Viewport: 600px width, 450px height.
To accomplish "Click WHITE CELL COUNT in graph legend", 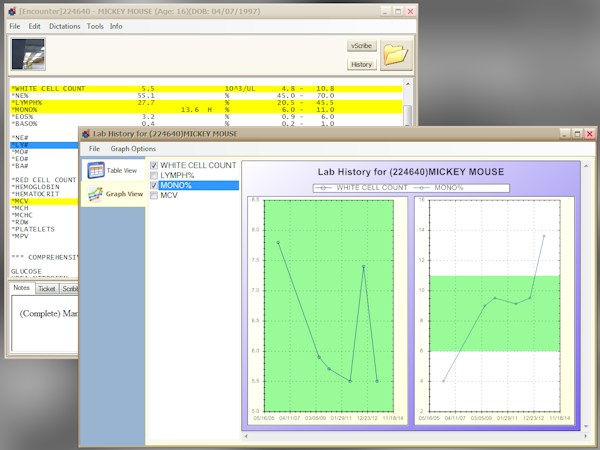I will [x=362, y=188].
